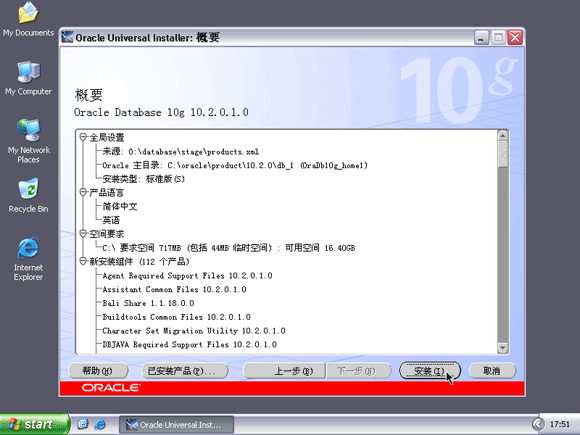Select Character Set Migration Utility row
The width and height of the screenshot is (580, 435).
point(194,331)
